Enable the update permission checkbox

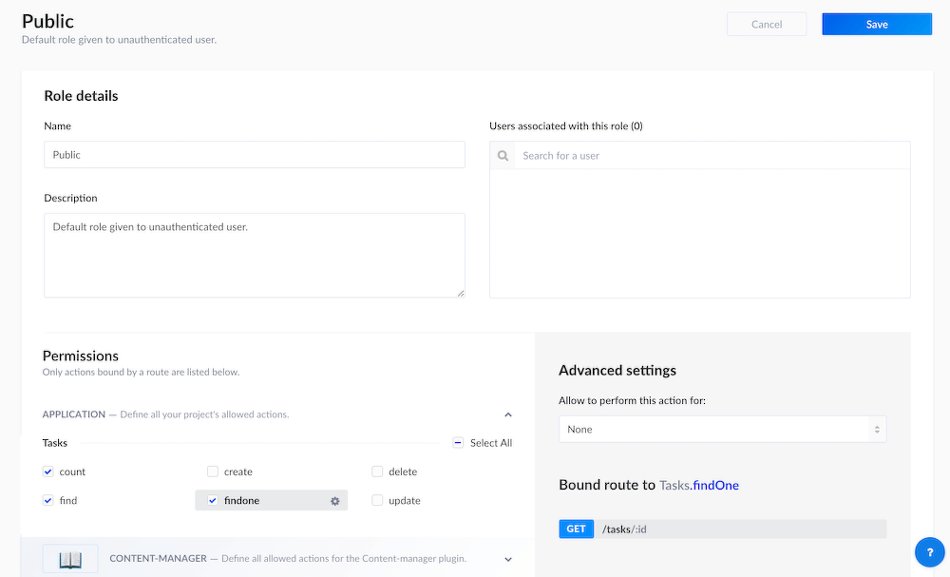point(377,501)
